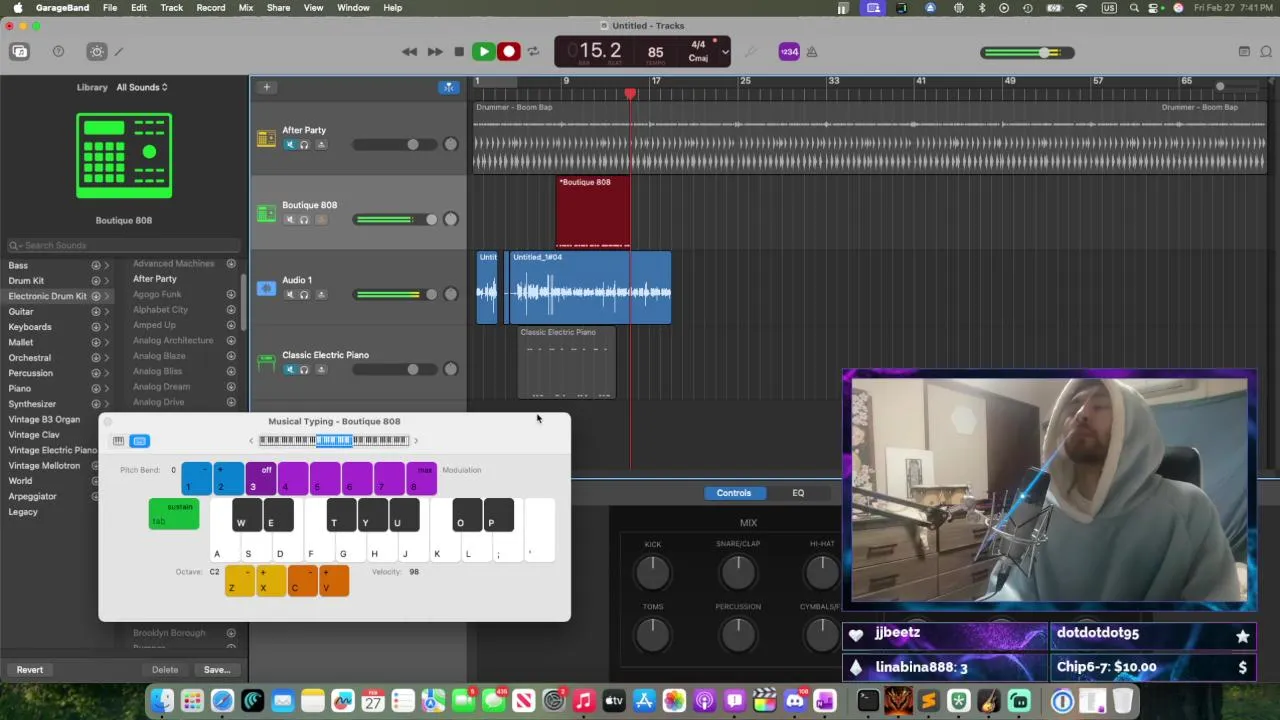Screen dimensions: 1280x720
Task: Mute the Boutique 808 track
Action: point(290,220)
